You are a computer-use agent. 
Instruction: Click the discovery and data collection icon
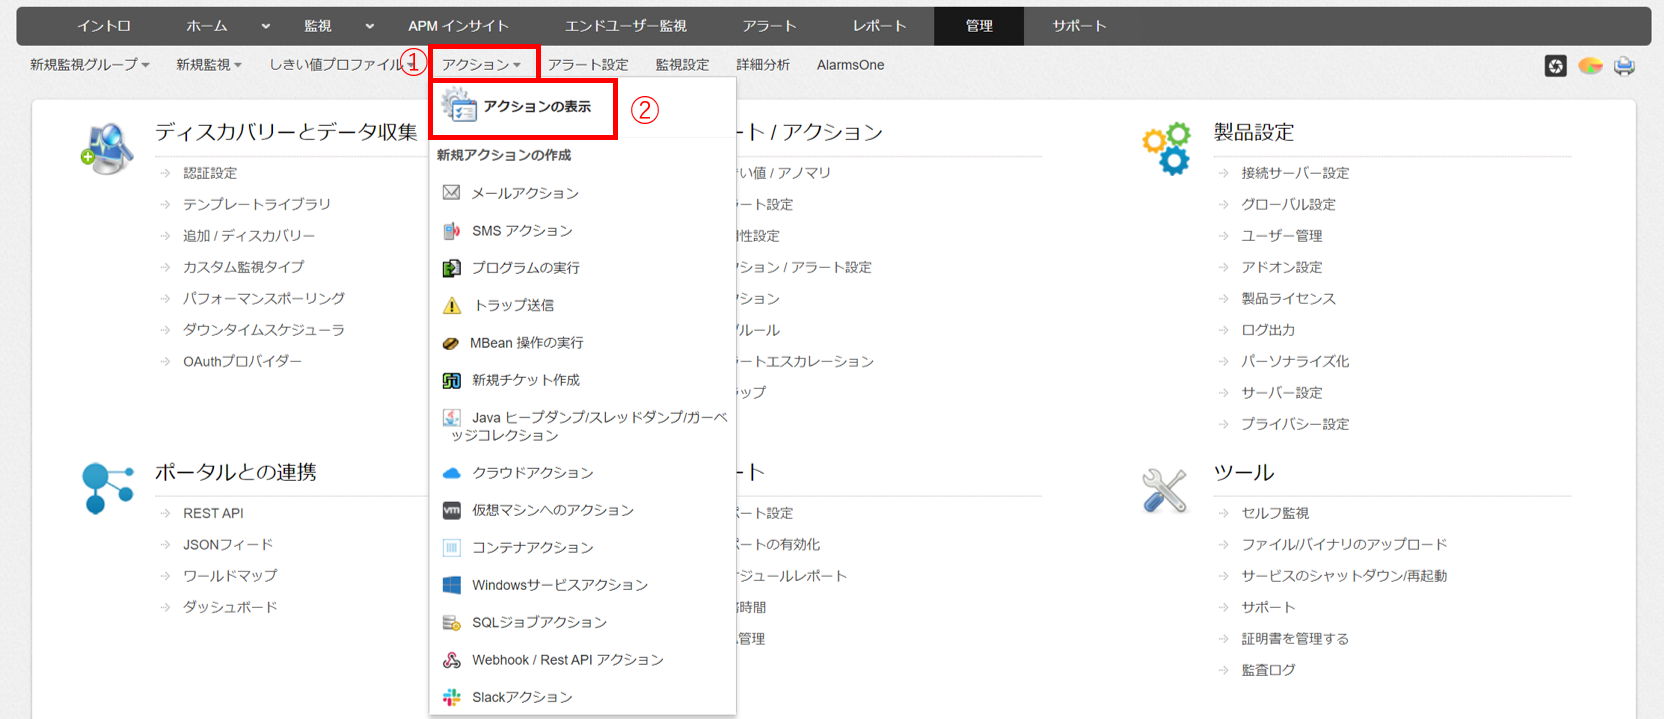107,148
